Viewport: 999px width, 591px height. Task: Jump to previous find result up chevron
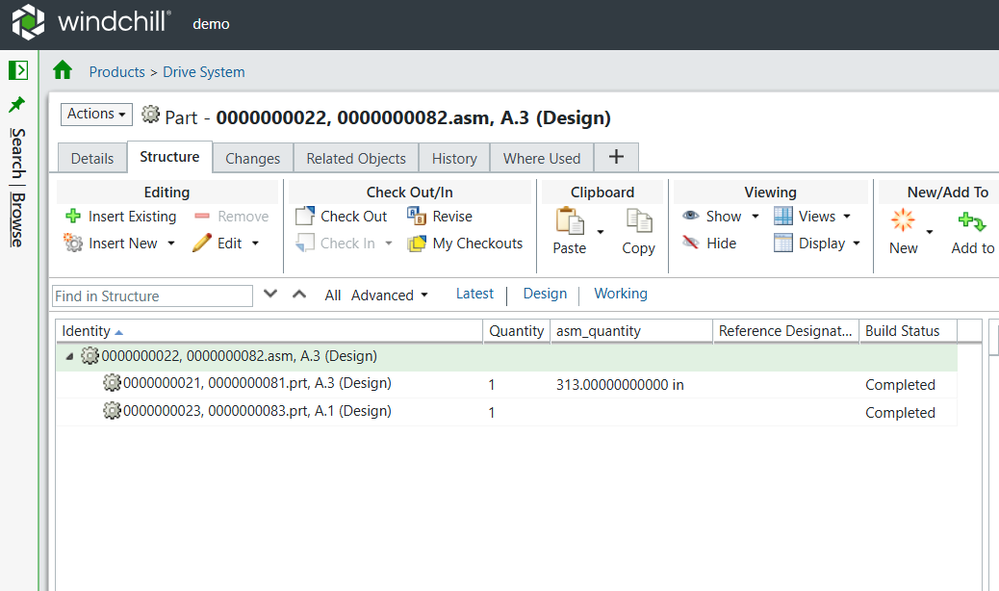tap(299, 294)
